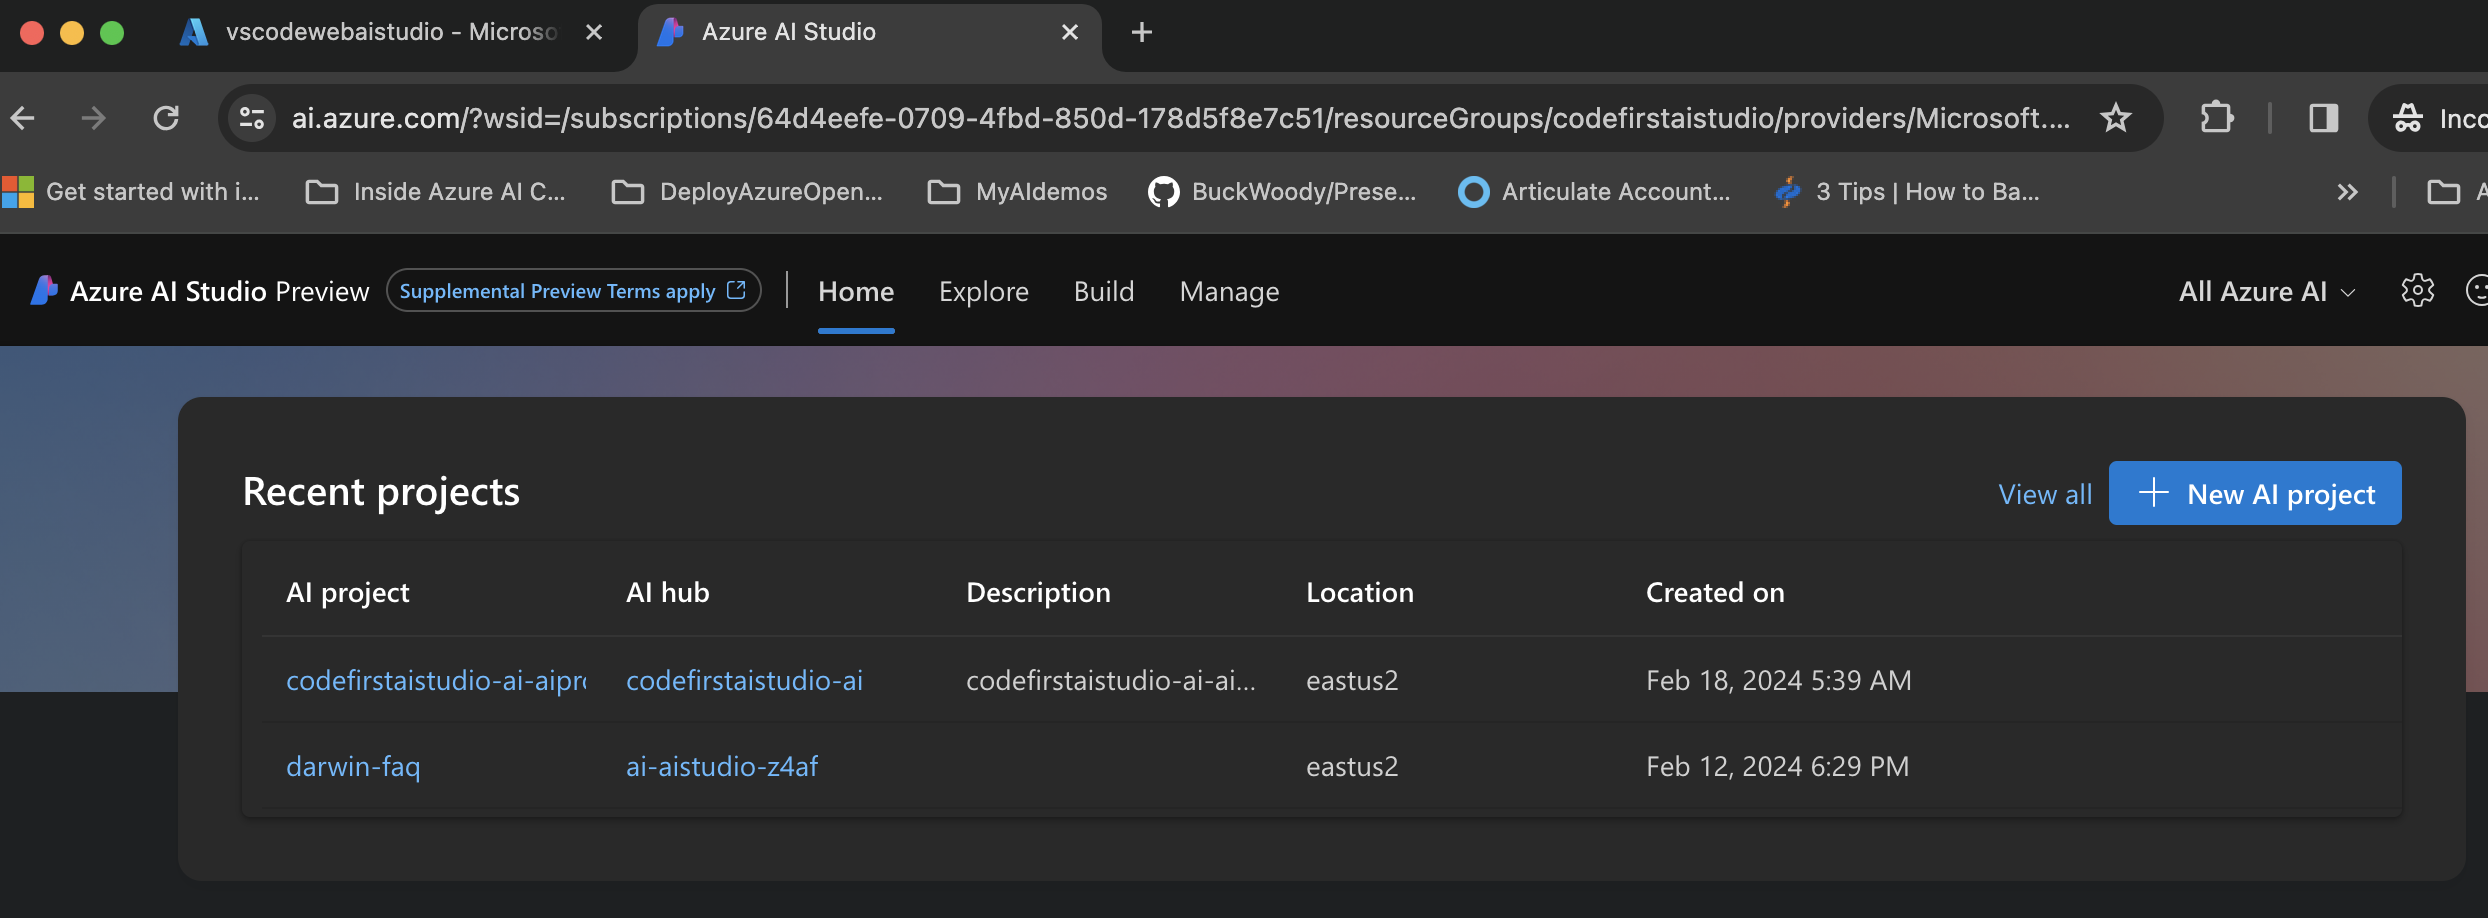
Task: Open the settings gear icon
Action: point(2417,291)
